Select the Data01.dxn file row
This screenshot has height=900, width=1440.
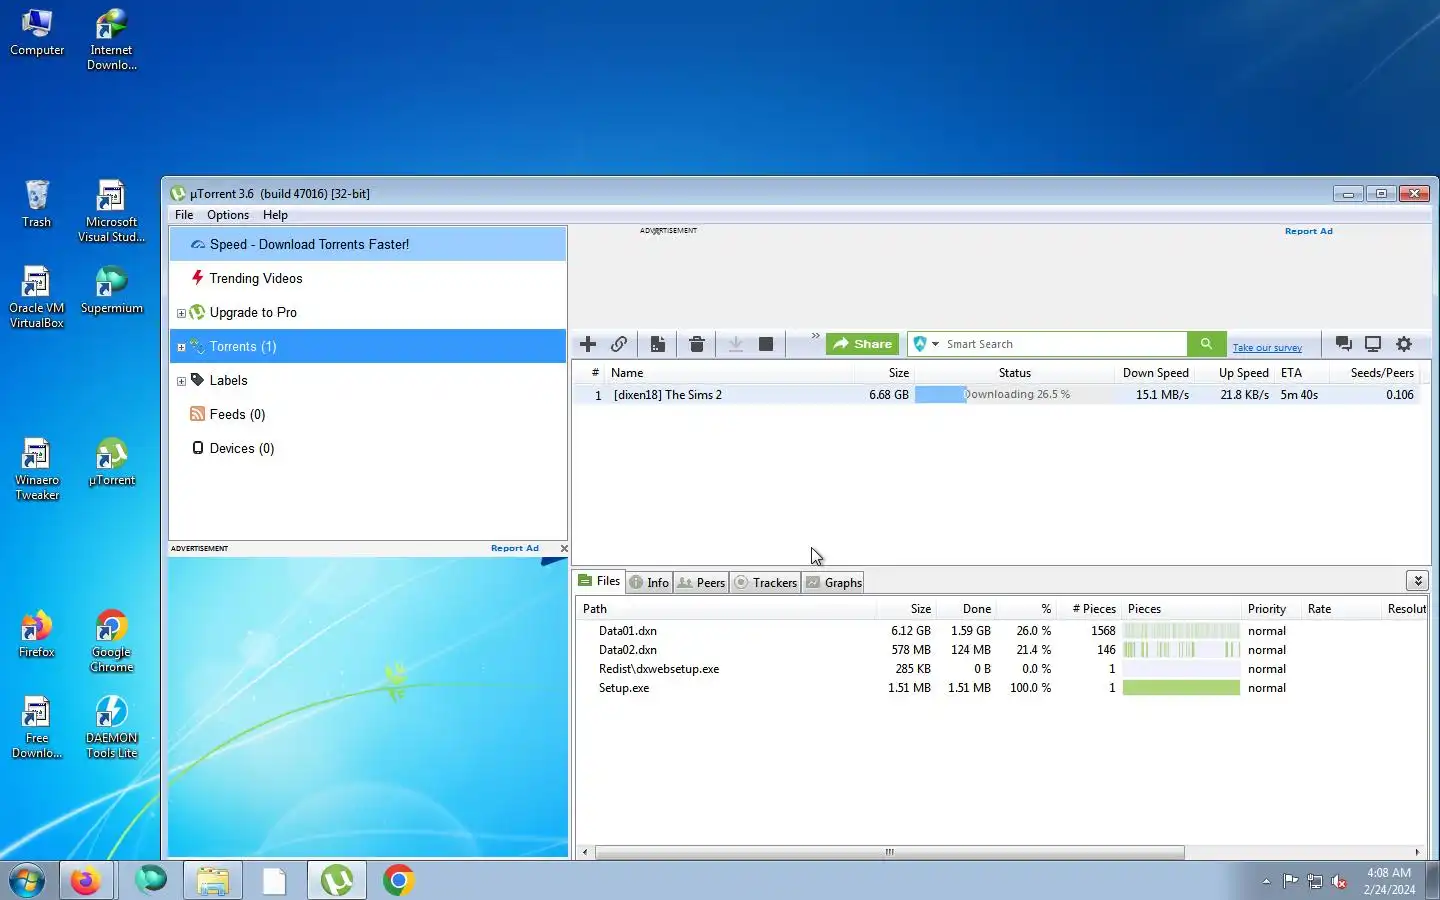tap(1000, 631)
